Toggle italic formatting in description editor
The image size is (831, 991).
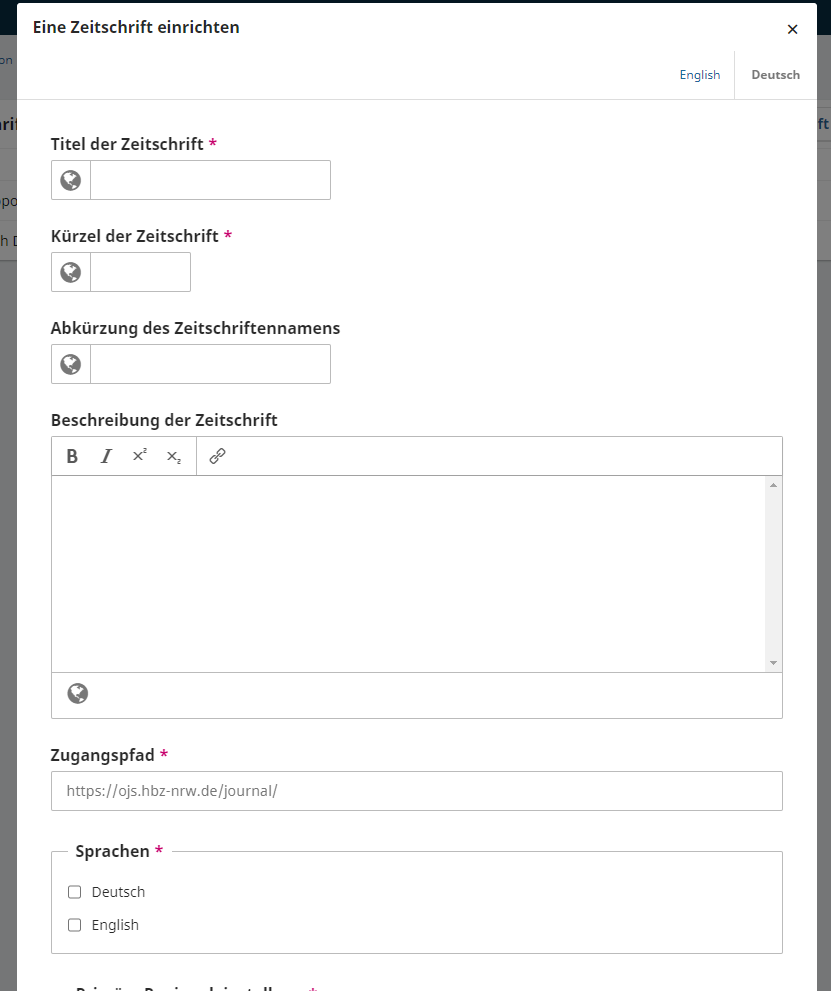tap(106, 456)
